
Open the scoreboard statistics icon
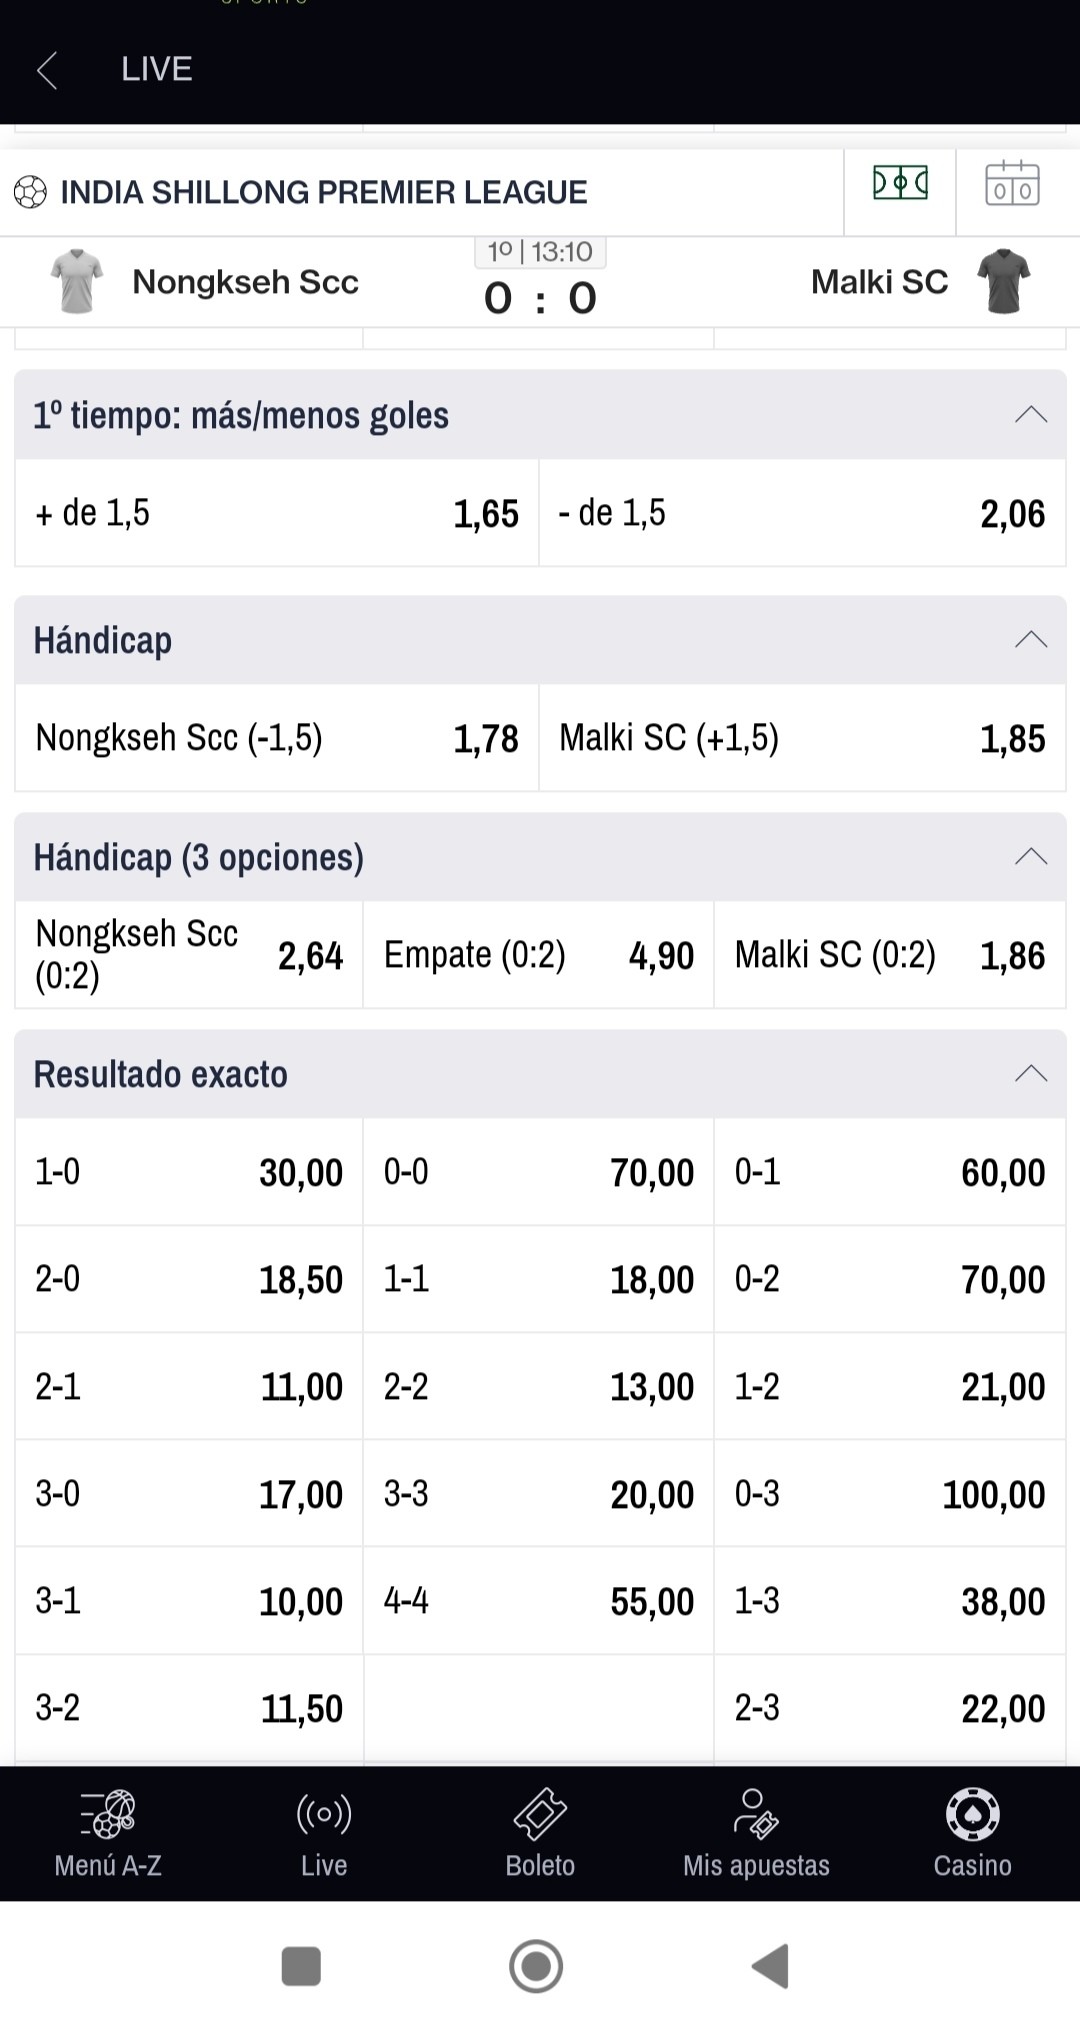click(x=1012, y=184)
